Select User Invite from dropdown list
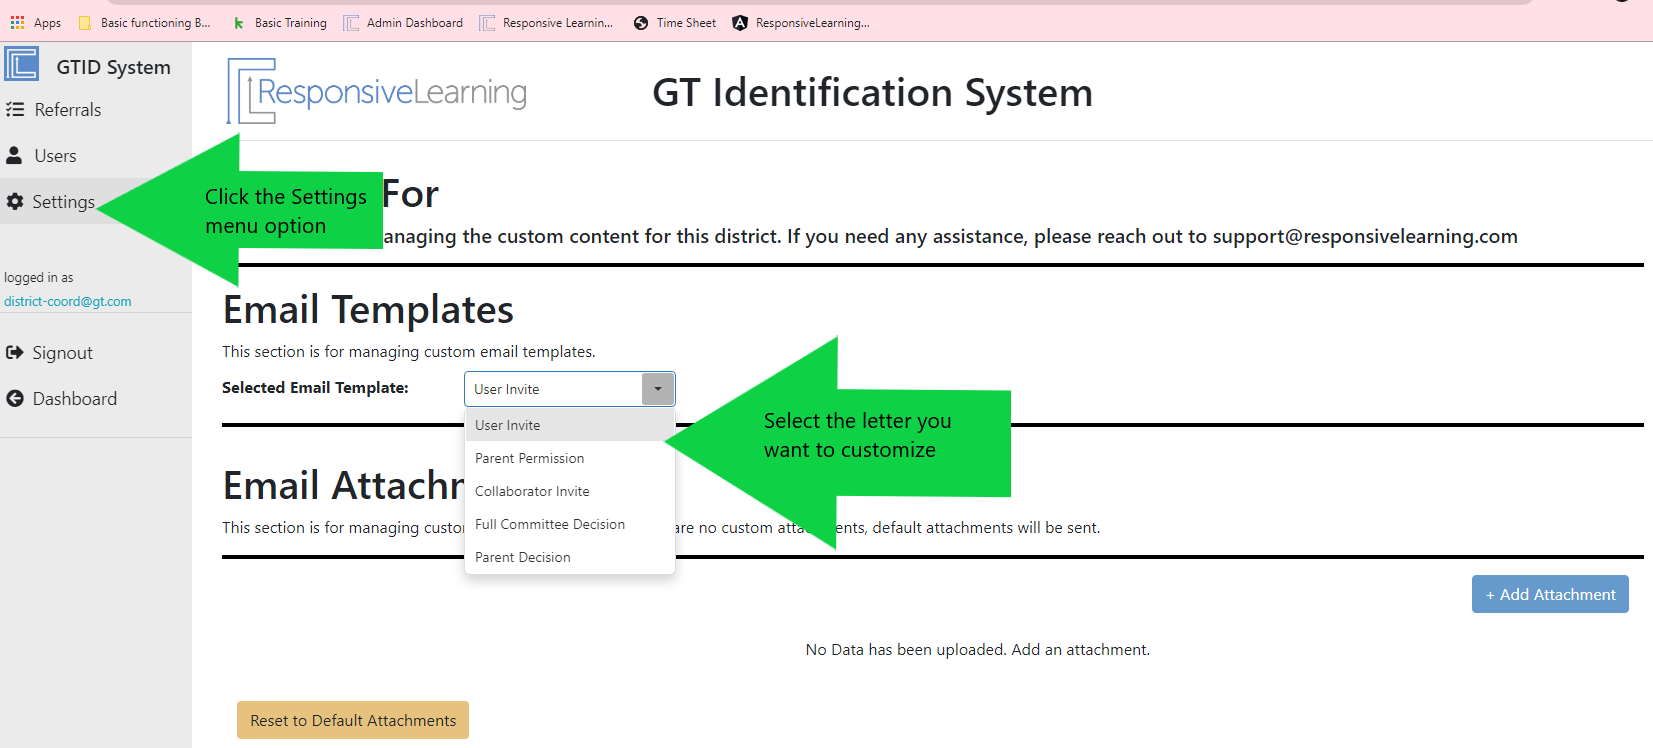 point(570,425)
